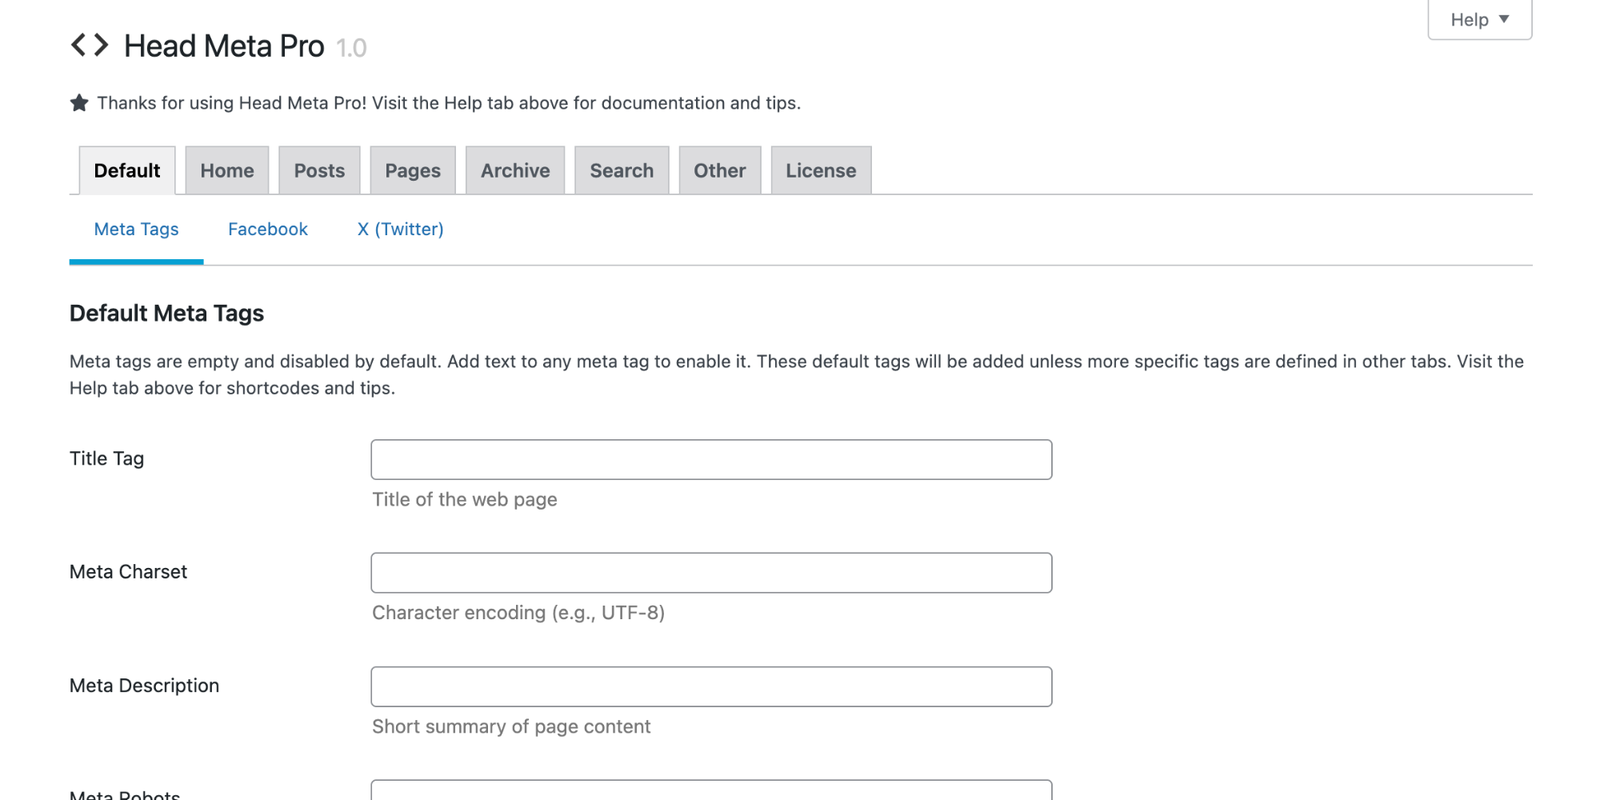Focus the Title Tag input field
Screen dimensions: 1600x800
tap(711, 459)
